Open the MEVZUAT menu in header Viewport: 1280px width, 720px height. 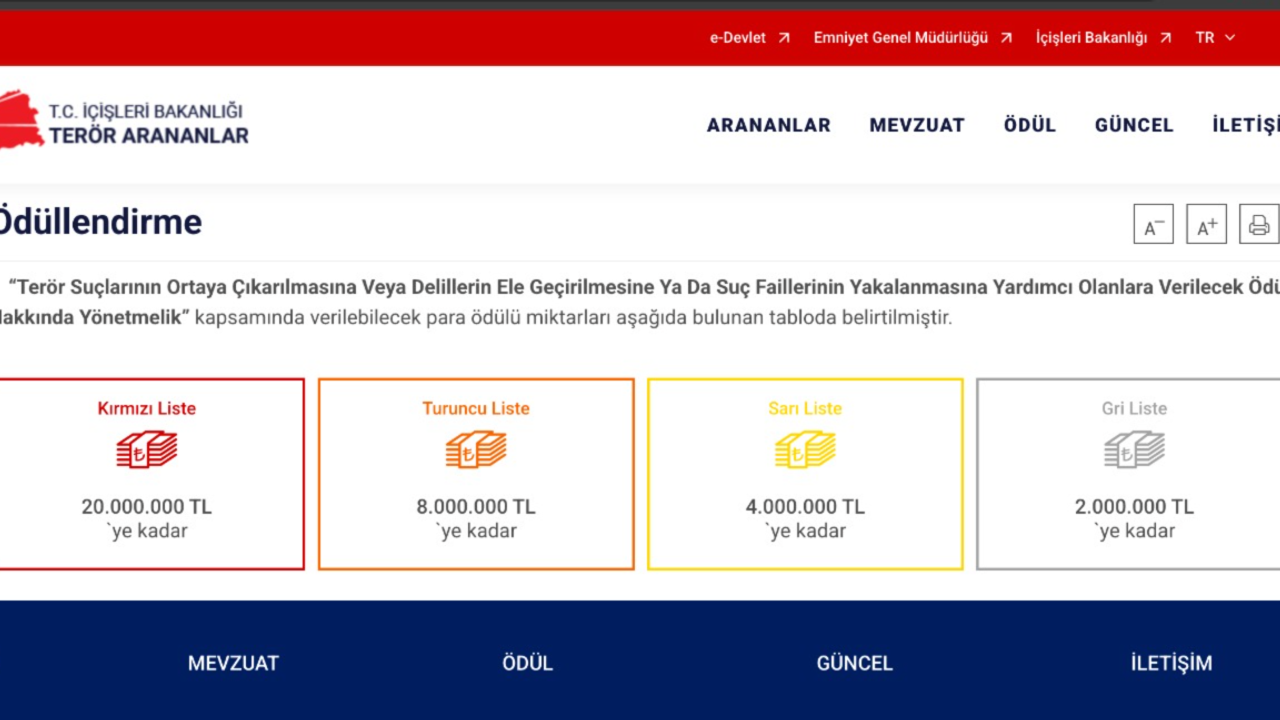click(x=917, y=125)
